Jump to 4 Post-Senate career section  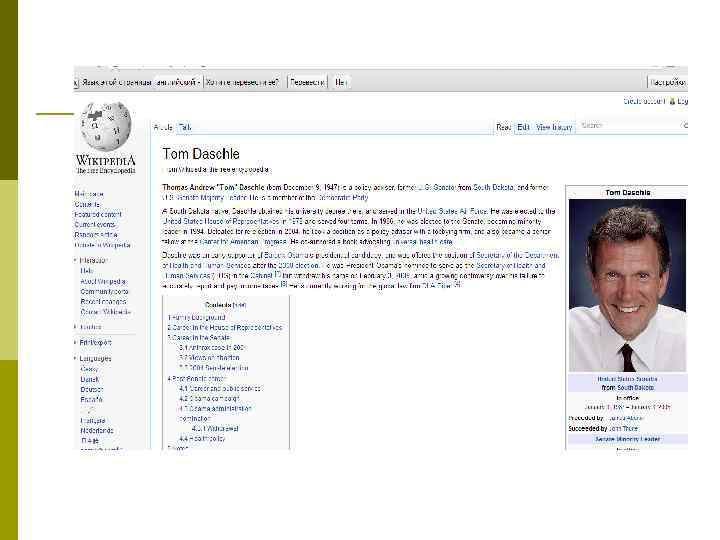point(196,379)
